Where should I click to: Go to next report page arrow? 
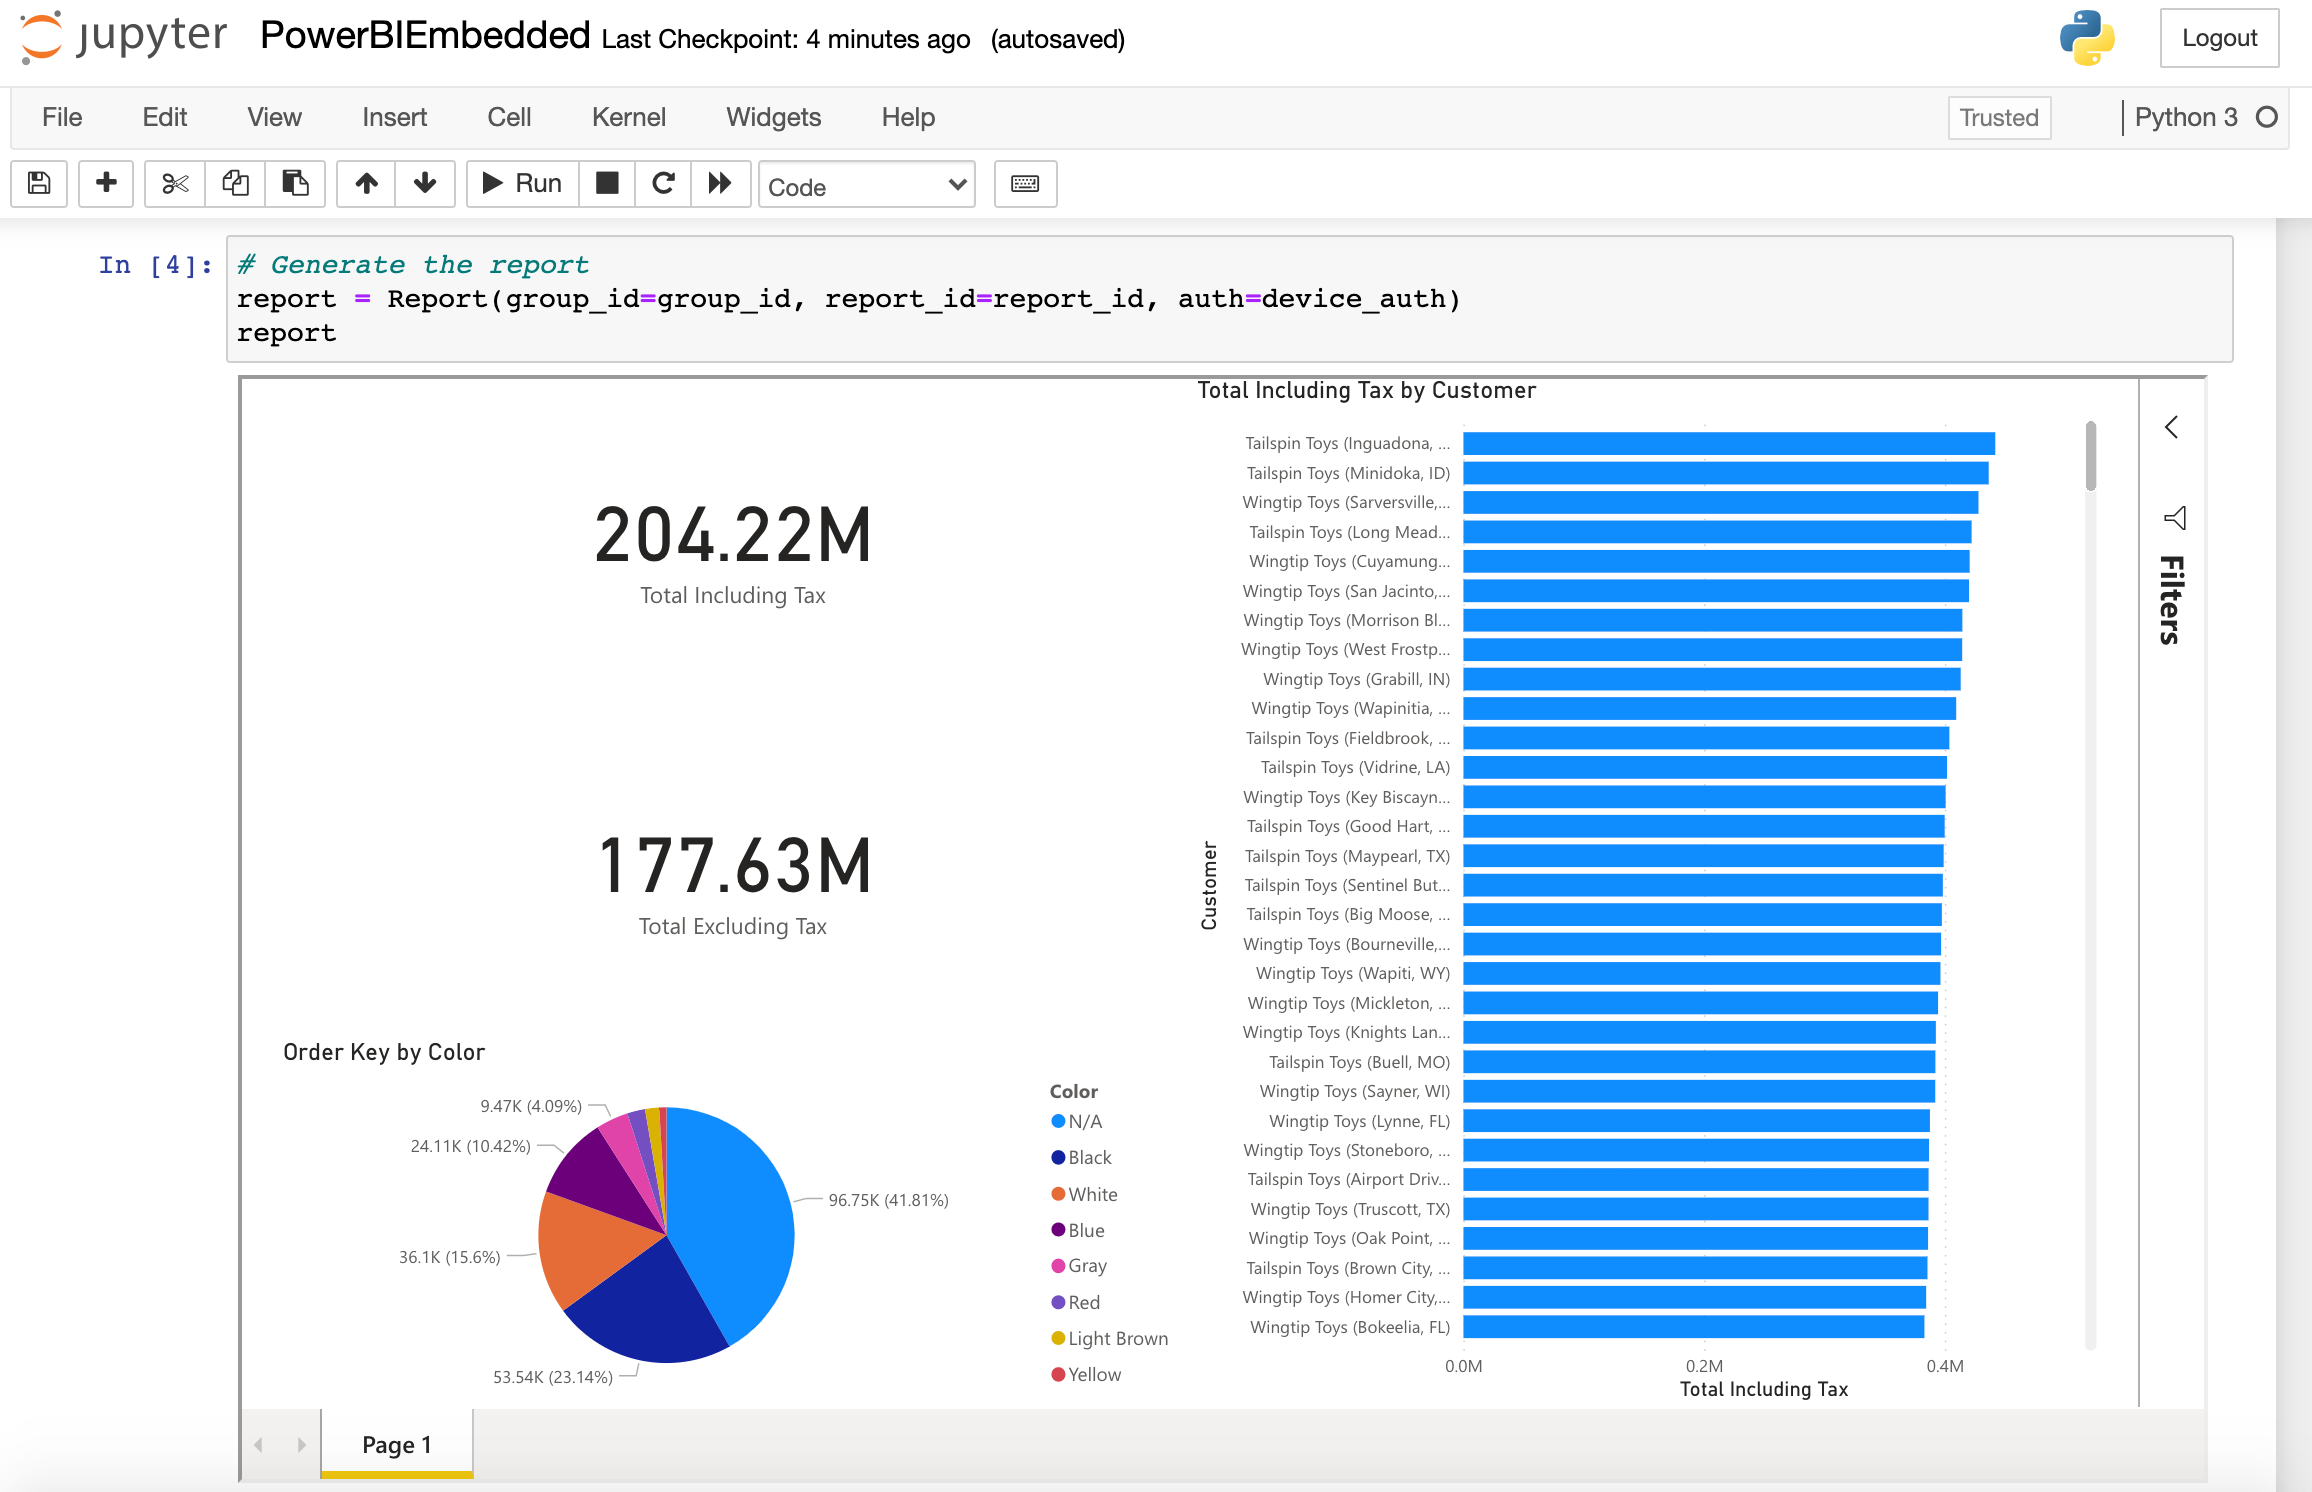(301, 1445)
